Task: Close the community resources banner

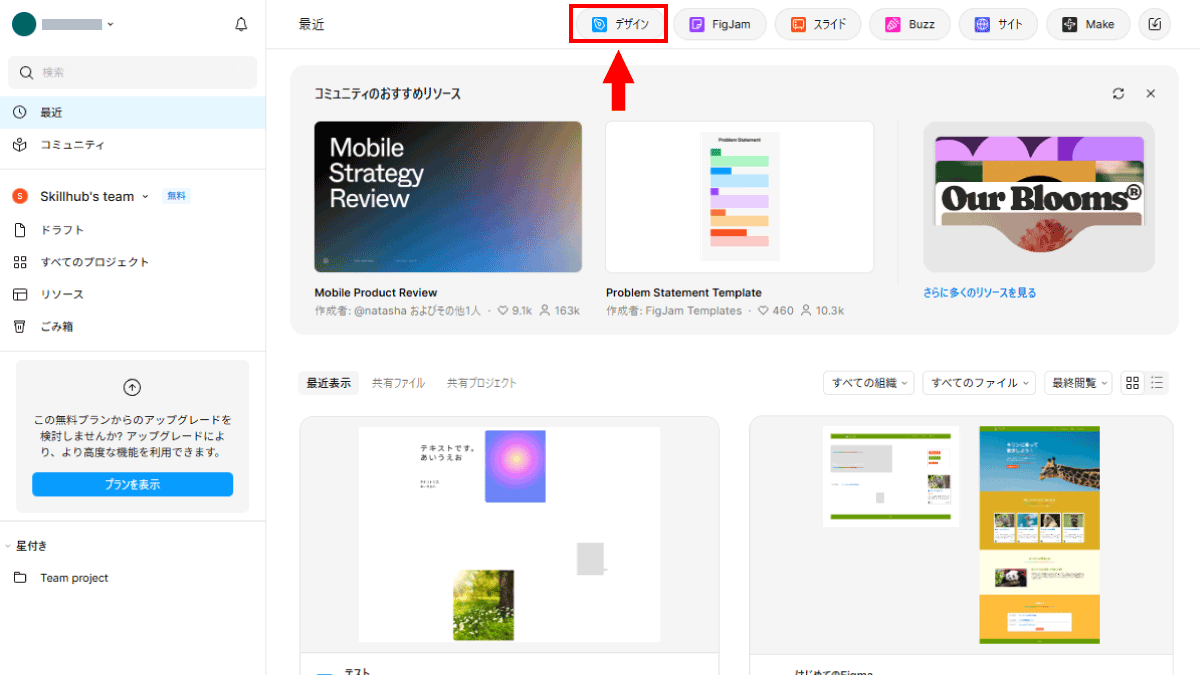Action: [1150, 93]
